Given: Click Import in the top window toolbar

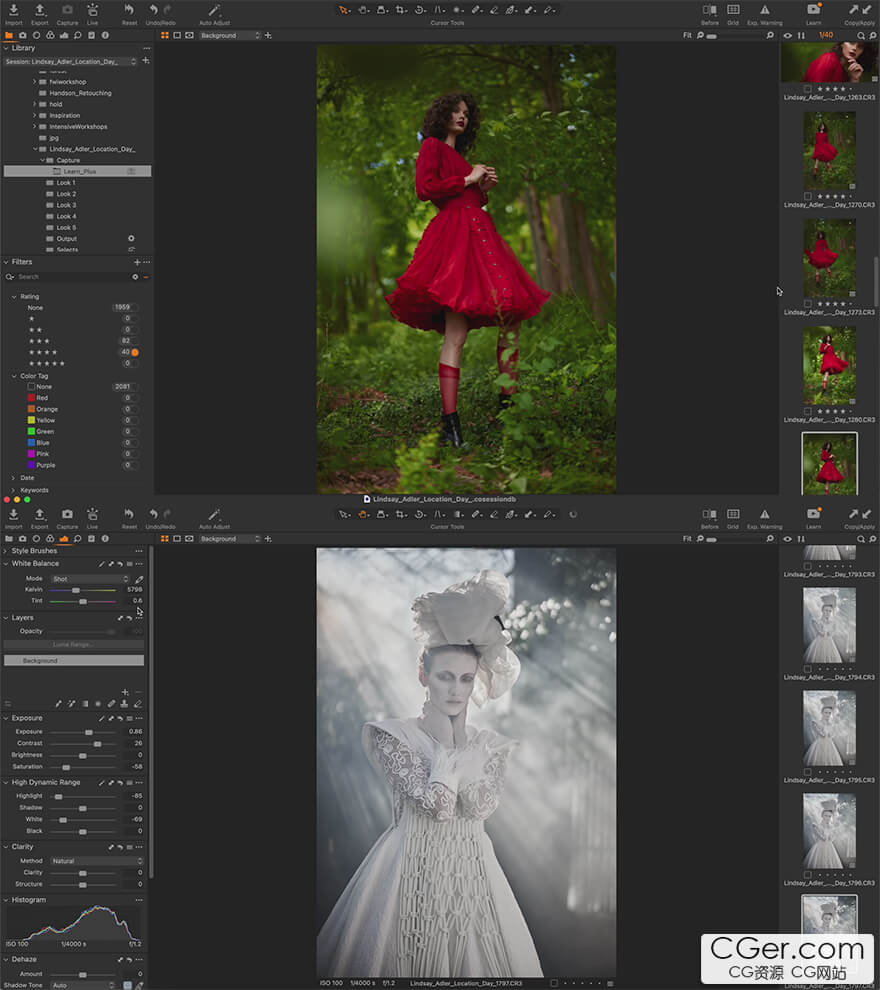Looking at the screenshot, I should coord(13,14).
